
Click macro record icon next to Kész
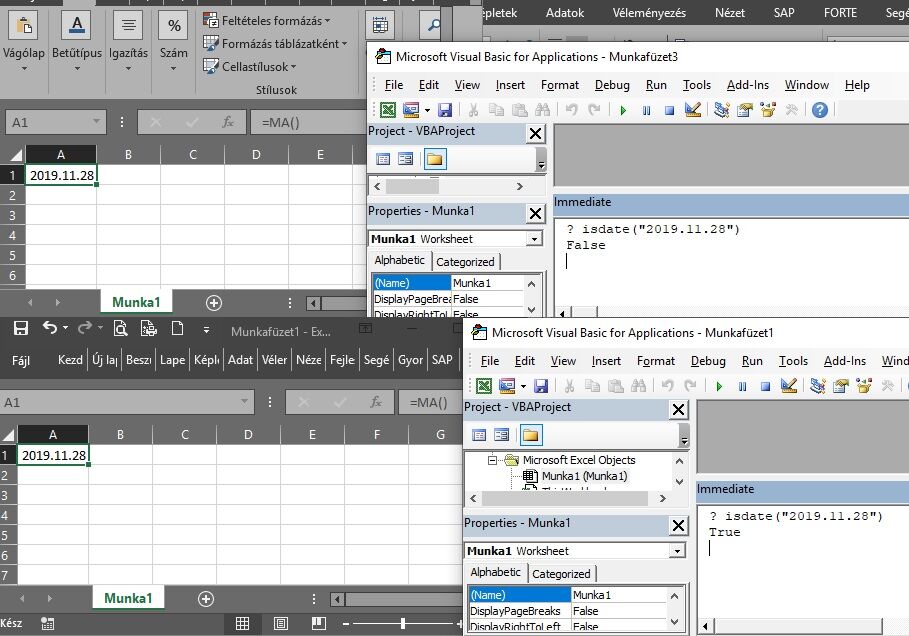[x=48, y=624]
